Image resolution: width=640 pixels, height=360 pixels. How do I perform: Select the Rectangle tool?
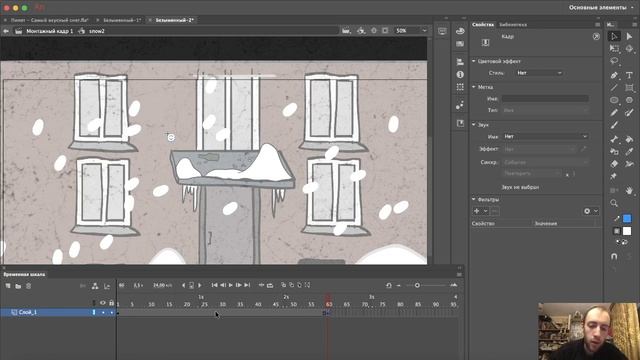[629, 88]
